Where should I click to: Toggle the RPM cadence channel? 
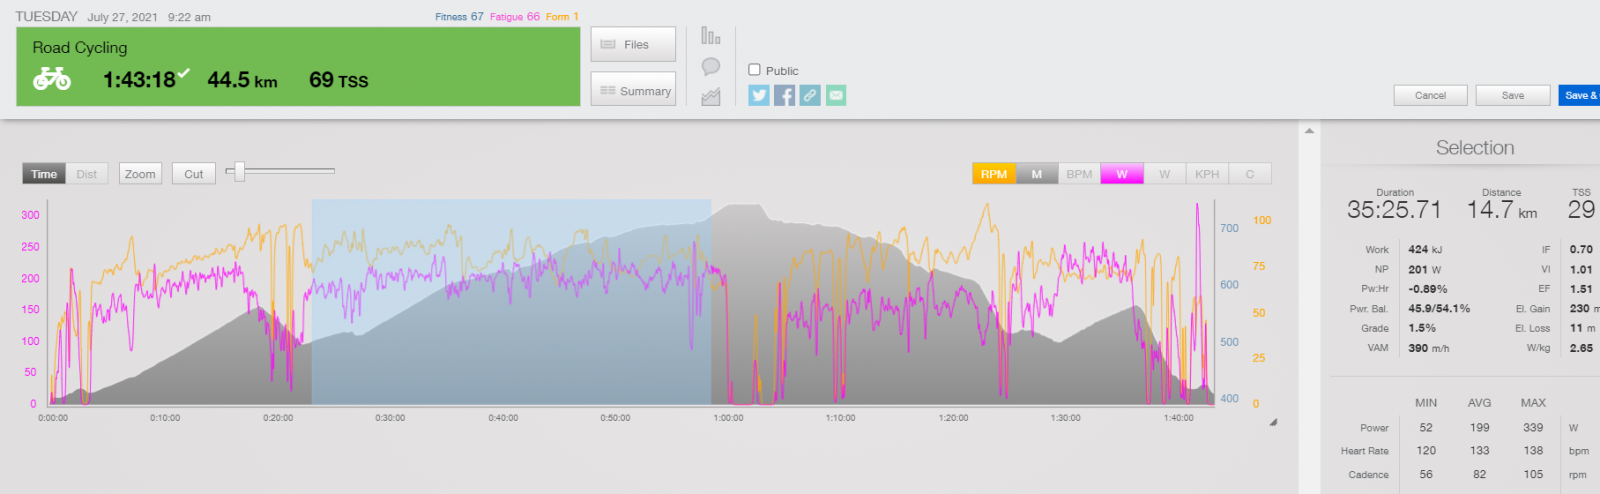click(x=994, y=174)
